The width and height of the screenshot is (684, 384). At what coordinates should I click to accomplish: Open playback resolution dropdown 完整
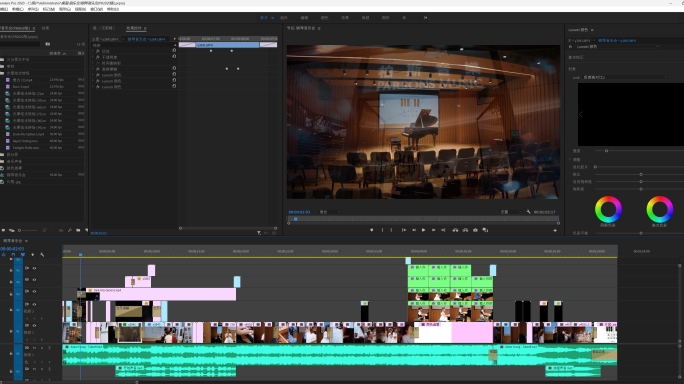coord(511,212)
